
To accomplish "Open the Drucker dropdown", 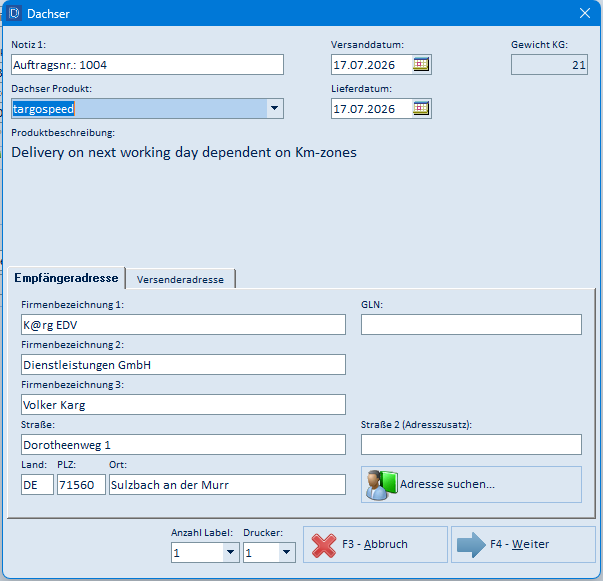I will [287, 553].
